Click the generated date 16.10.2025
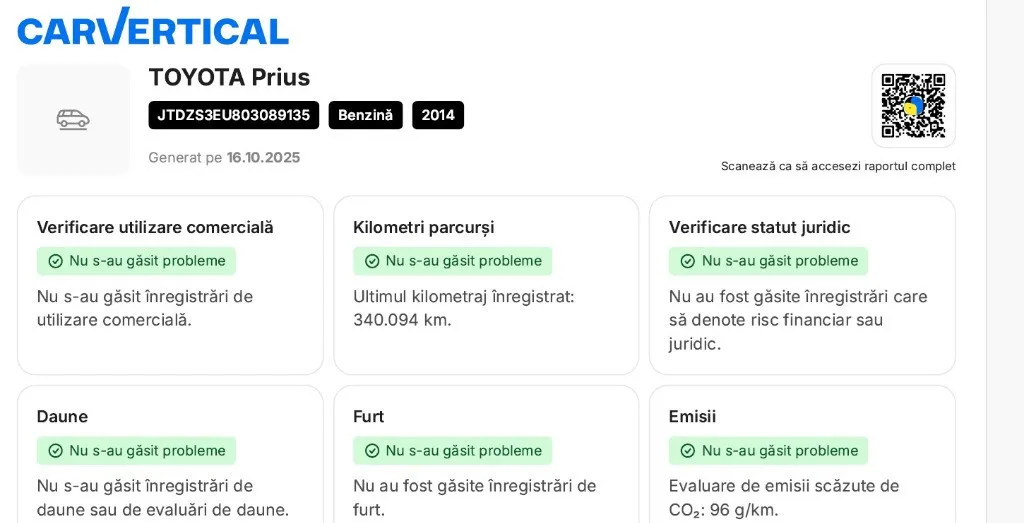Screen dimensions: 1024x523 coord(263,157)
